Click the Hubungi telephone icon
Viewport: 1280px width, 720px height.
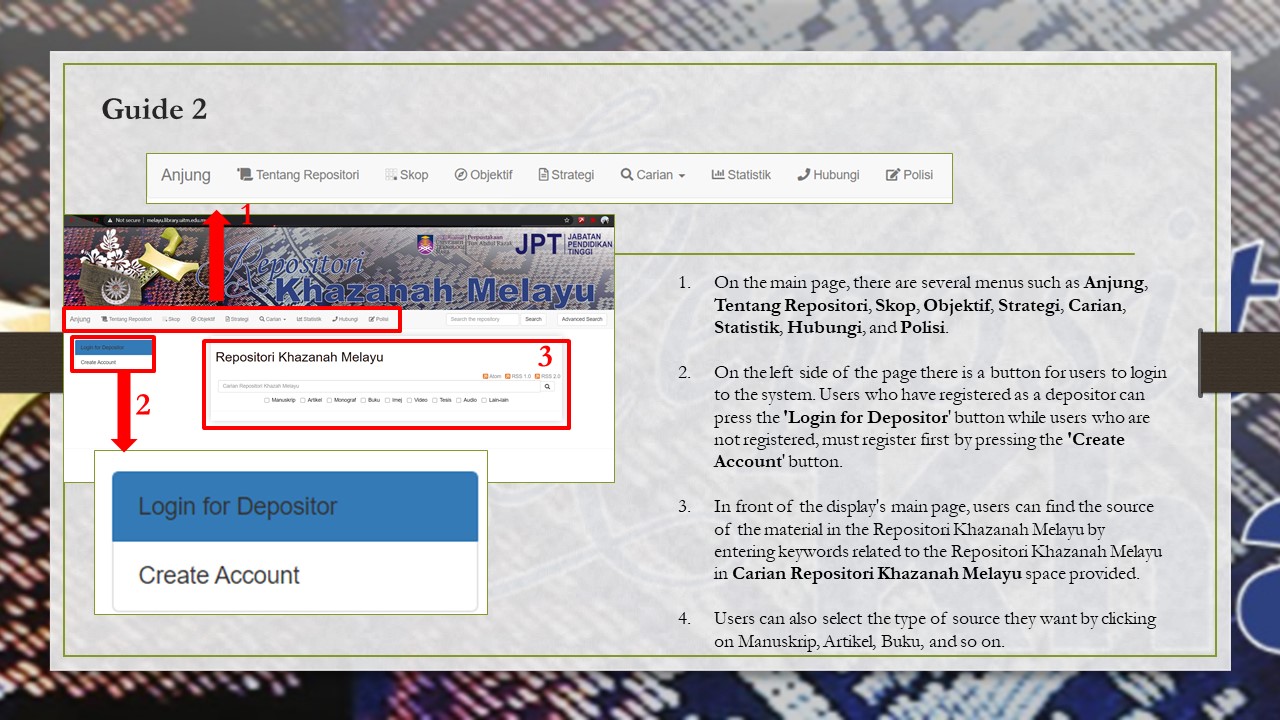point(804,175)
